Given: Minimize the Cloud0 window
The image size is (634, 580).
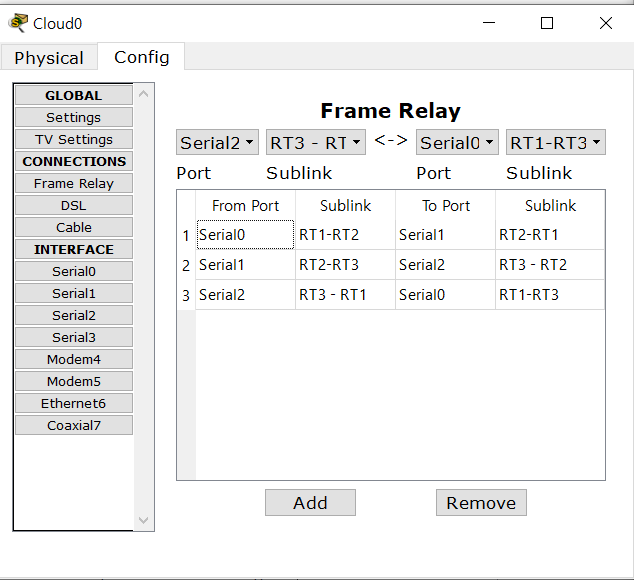Looking at the screenshot, I should 489,23.
